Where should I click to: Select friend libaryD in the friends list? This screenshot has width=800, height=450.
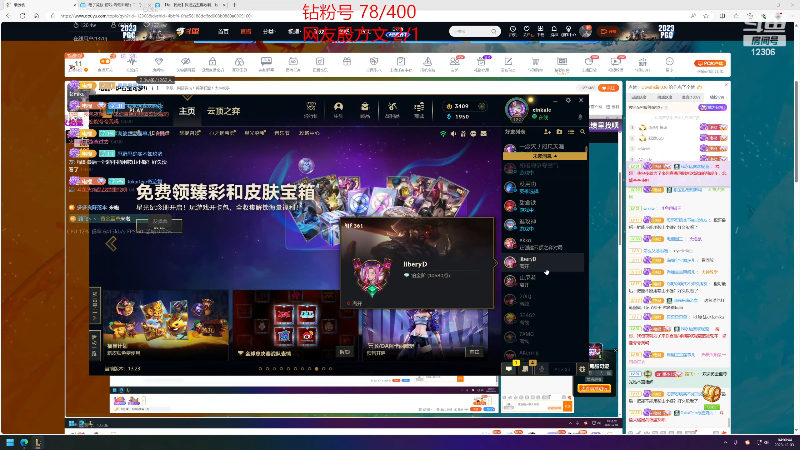pyautogui.click(x=543, y=262)
